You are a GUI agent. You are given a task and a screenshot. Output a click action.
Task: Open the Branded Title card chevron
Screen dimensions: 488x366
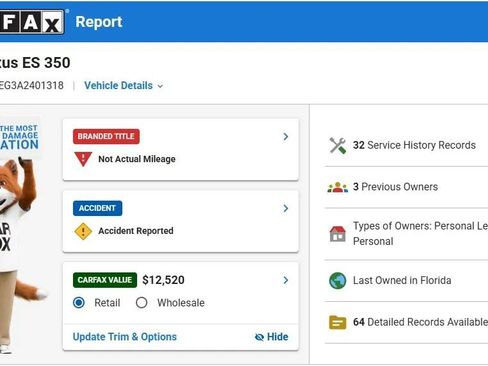(x=286, y=136)
